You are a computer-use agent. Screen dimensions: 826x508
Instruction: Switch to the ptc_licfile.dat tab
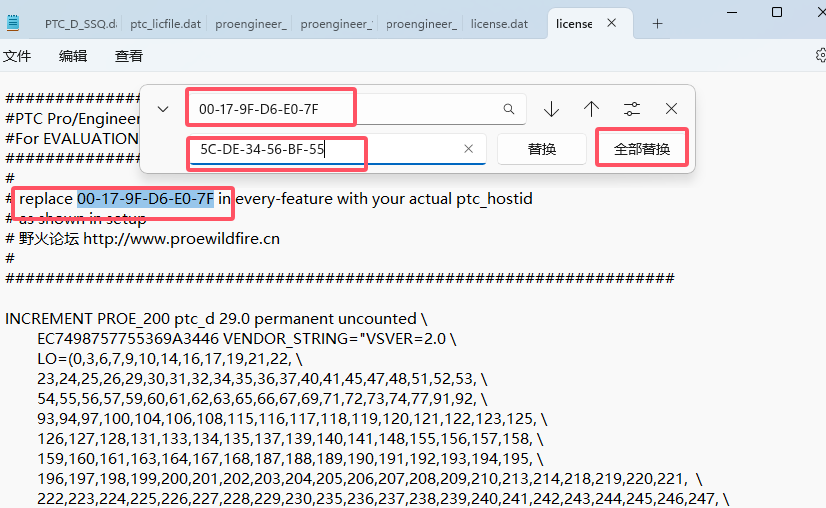pyautogui.click(x=165, y=24)
